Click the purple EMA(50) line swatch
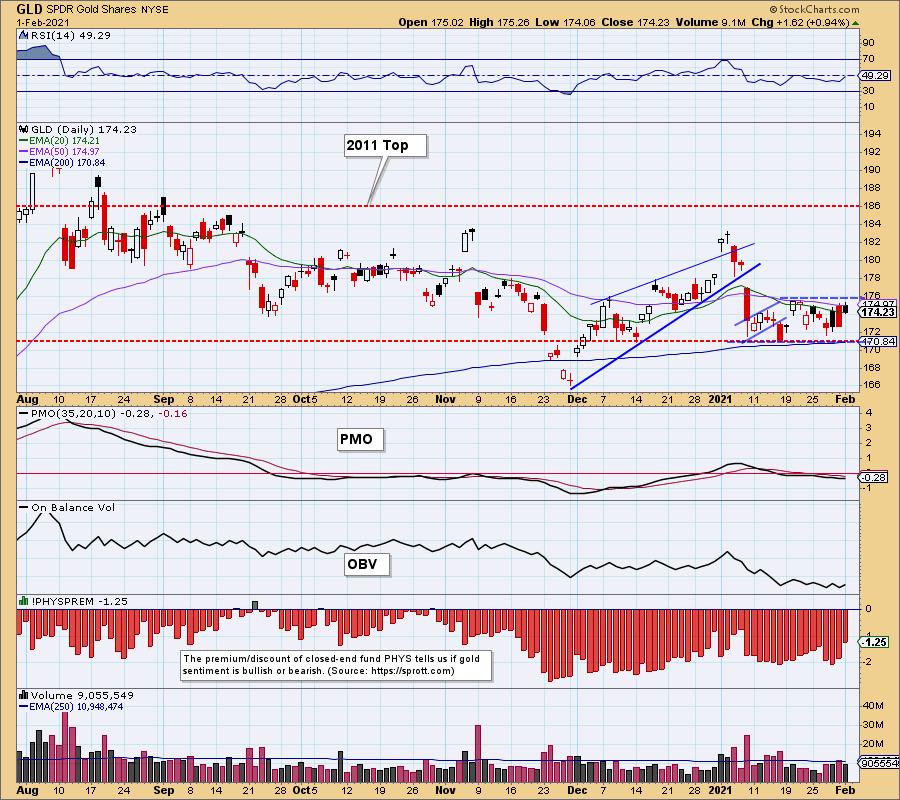900x800 pixels. click(x=24, y=152)
